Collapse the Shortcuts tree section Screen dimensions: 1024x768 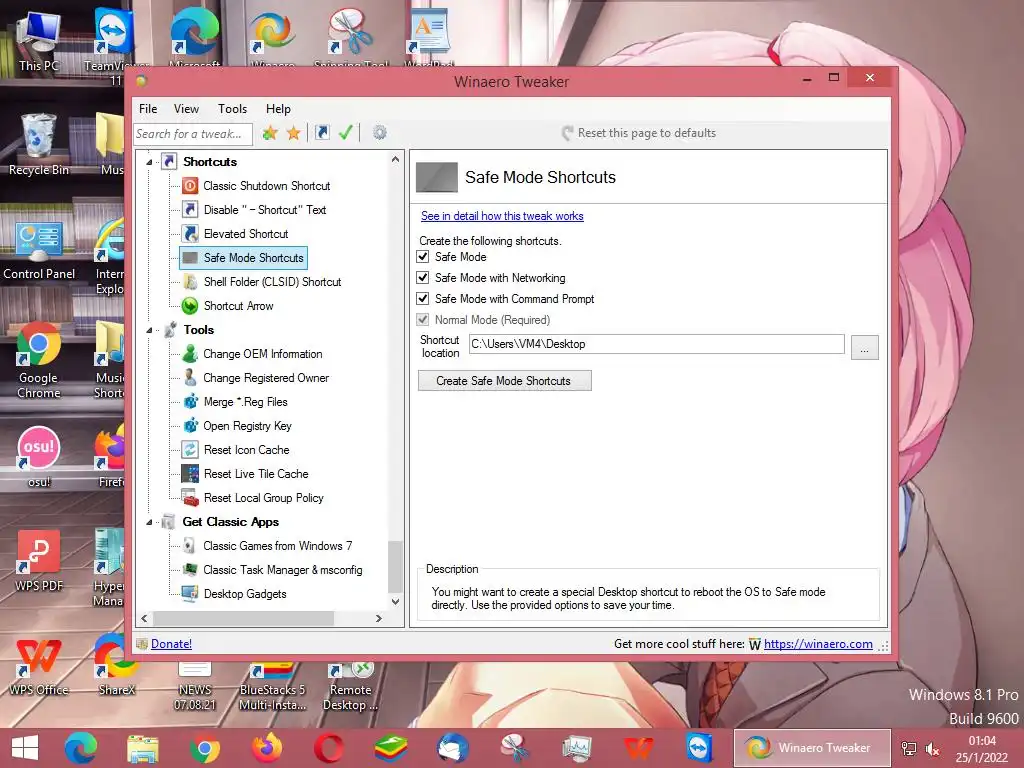[149, 162]
